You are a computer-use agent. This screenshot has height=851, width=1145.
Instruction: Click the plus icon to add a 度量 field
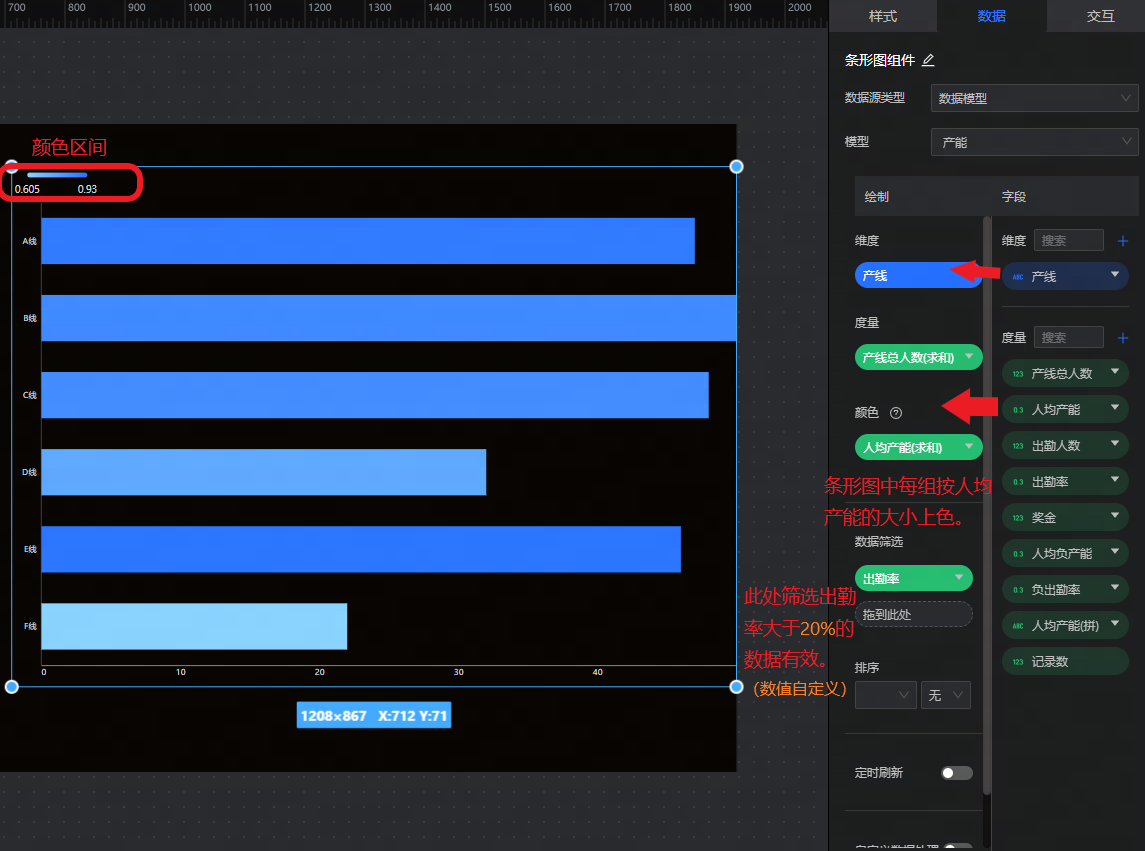[x=1122, y=338]
